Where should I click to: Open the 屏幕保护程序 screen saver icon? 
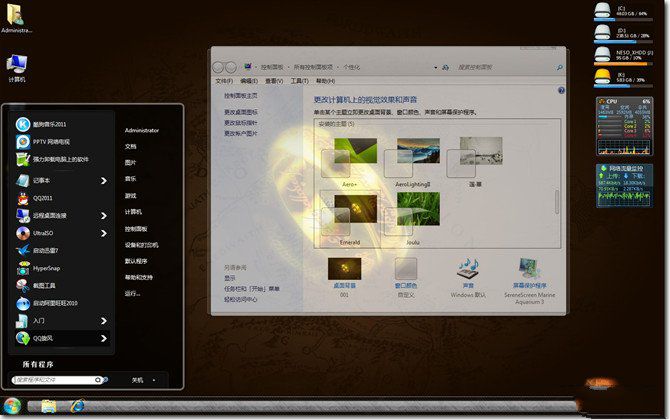pyautogui.click(x=531, y=270)
